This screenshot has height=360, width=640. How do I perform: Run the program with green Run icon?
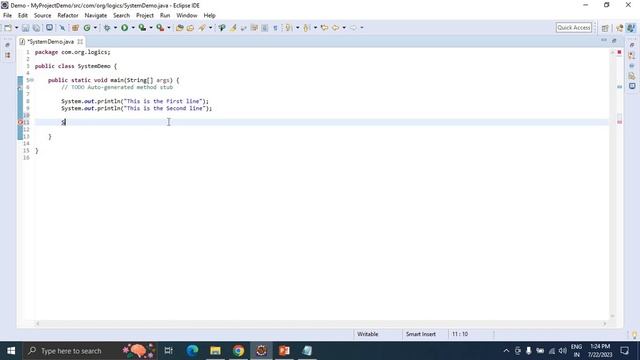tap(124, 28)
